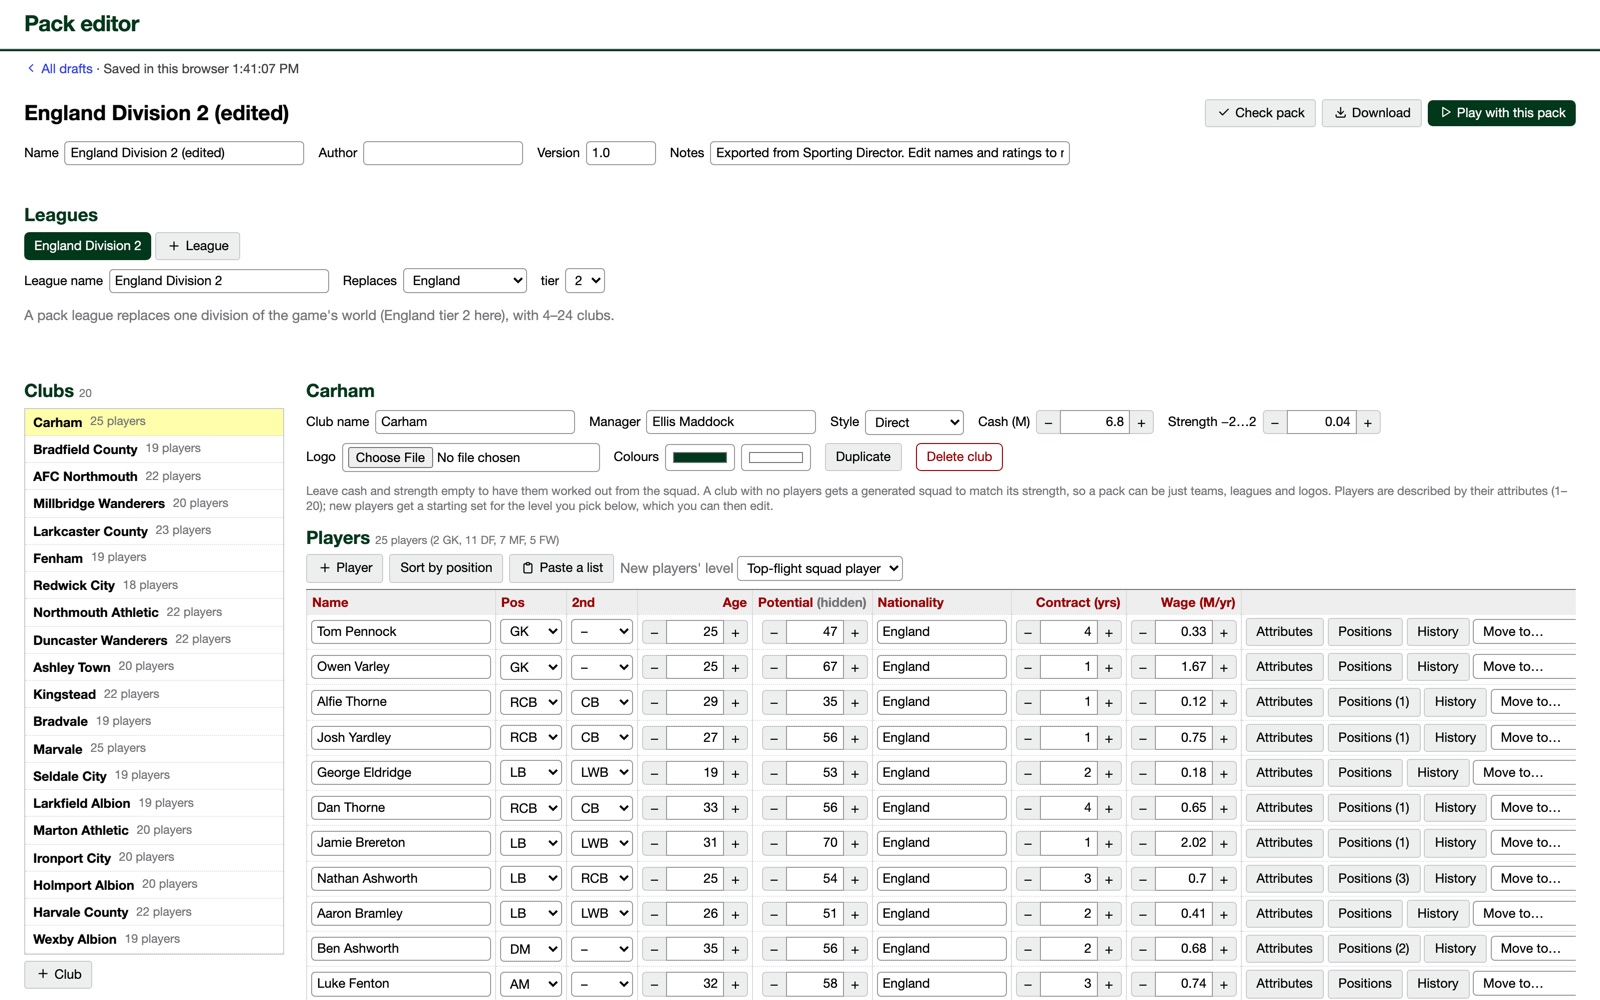Decrease Nathan Ashworth's contract years
1600x1000 pixels.
(x=1028, y=879)
